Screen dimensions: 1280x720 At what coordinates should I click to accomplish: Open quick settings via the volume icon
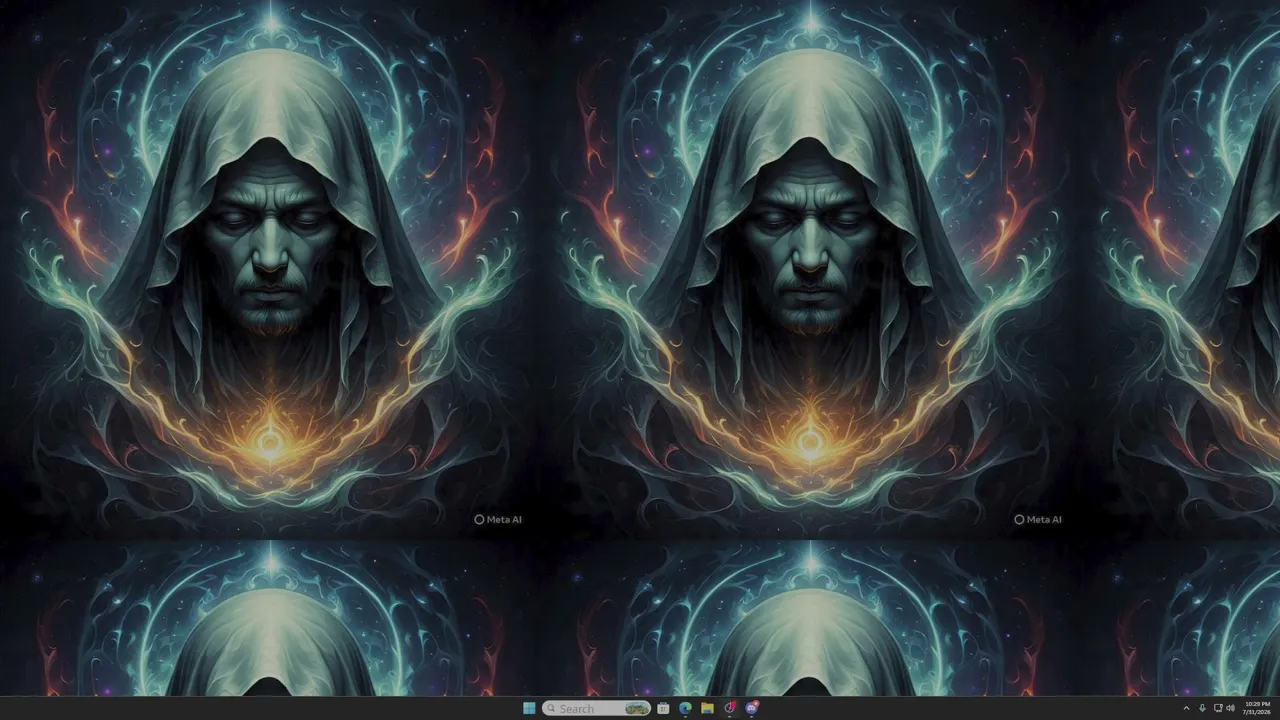(1230, 708)
